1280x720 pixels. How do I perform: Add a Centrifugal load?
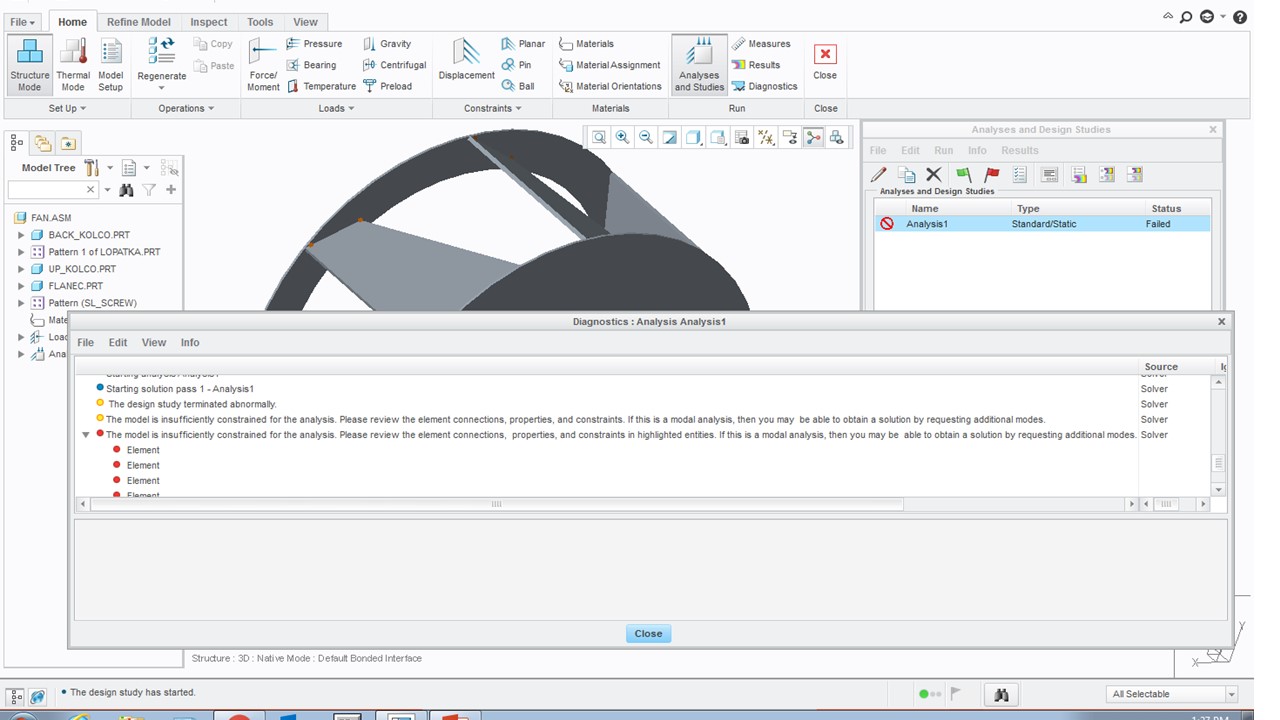point(394,65)
